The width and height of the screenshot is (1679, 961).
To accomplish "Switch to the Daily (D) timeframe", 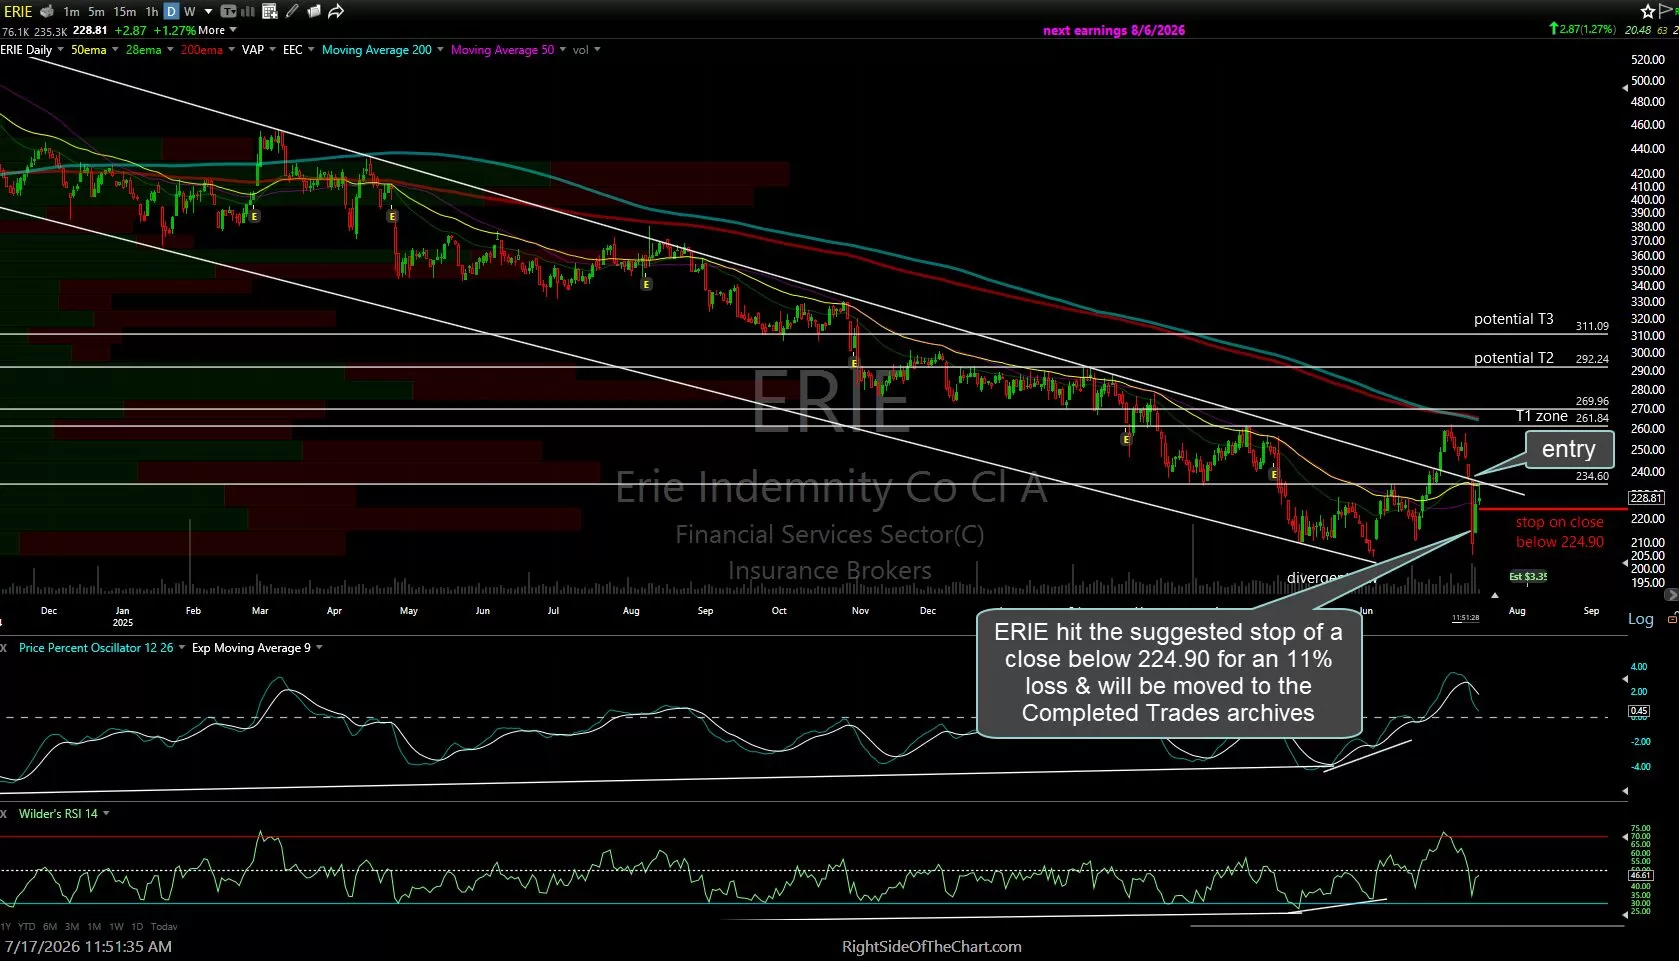I will click(171, 11).
